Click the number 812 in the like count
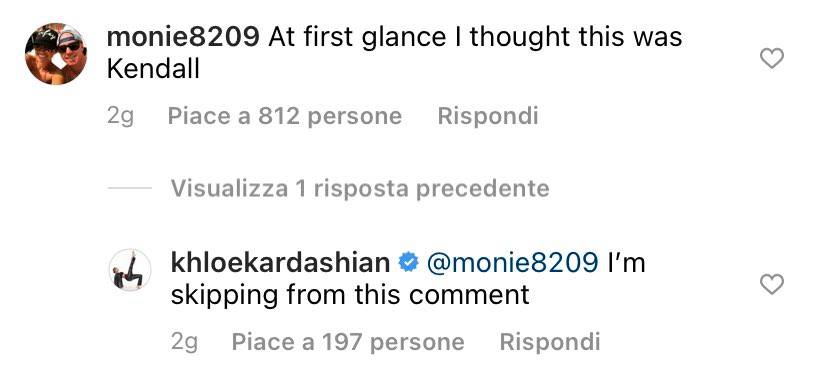This screenshot has width=828, height=388. tap(277, 116)
